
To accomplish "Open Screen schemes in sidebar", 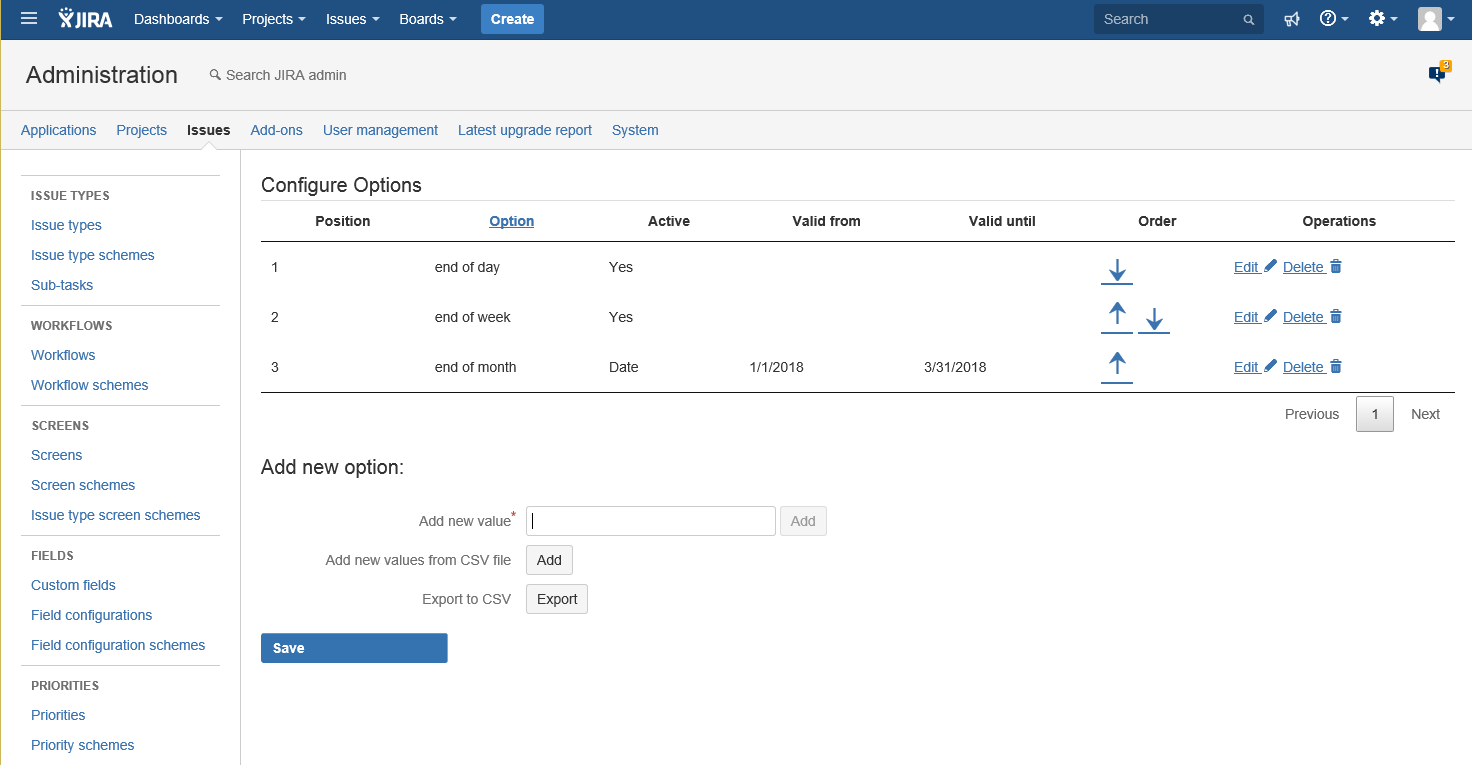I will click(83, 485).
